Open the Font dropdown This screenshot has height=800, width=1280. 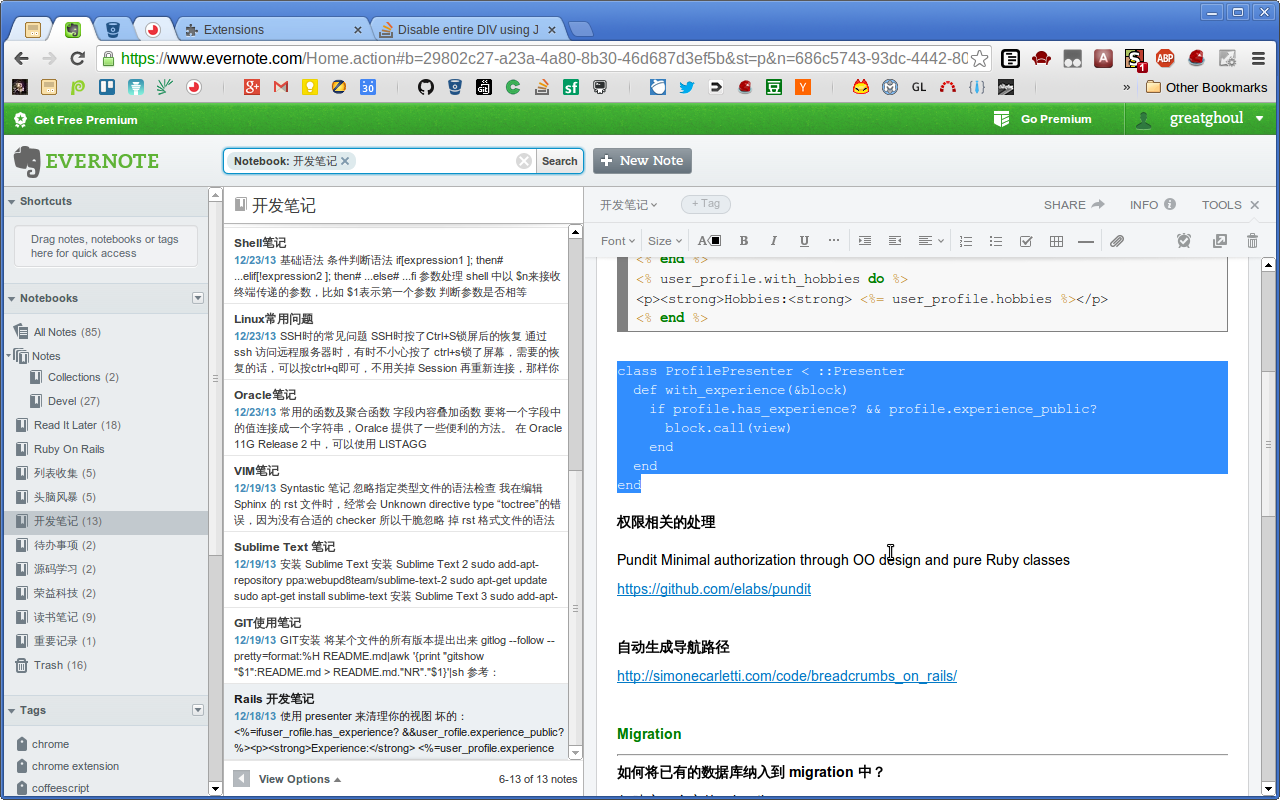click(617, 241)
